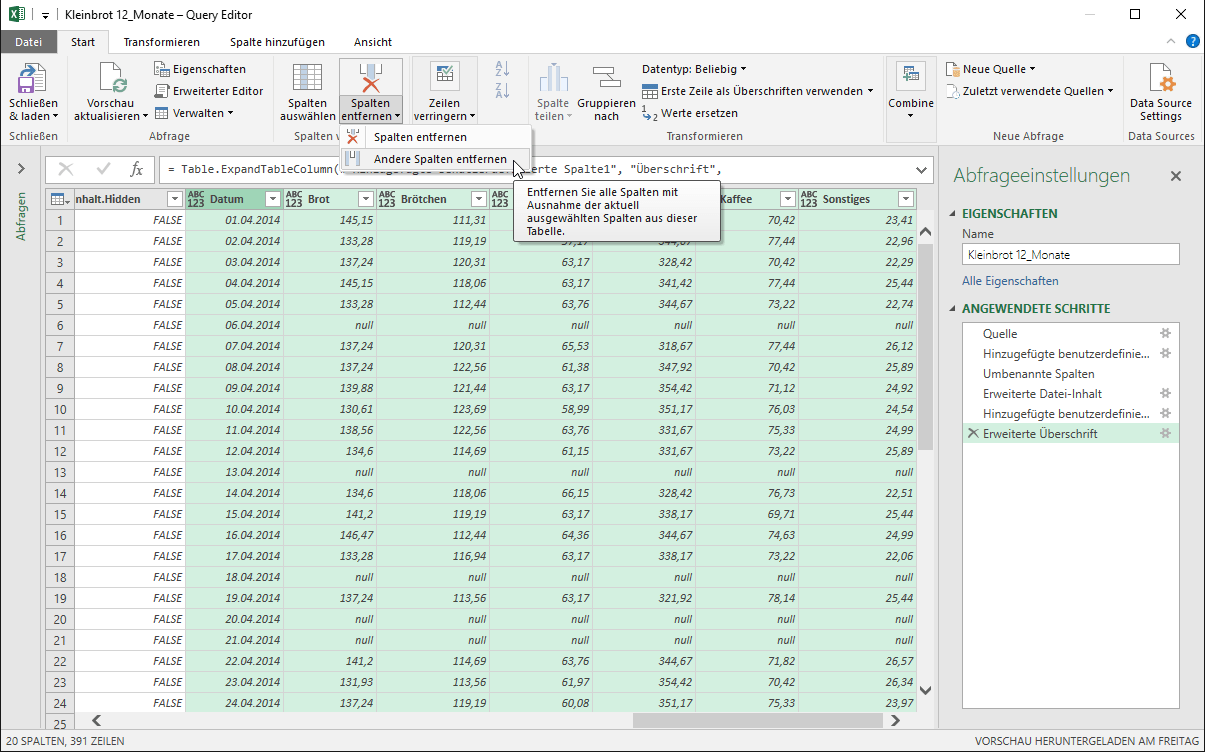This screenshot has width=1205, height=752.
Task: Click the Excel icon in the title bar
Action: click(x=15, y=15)
